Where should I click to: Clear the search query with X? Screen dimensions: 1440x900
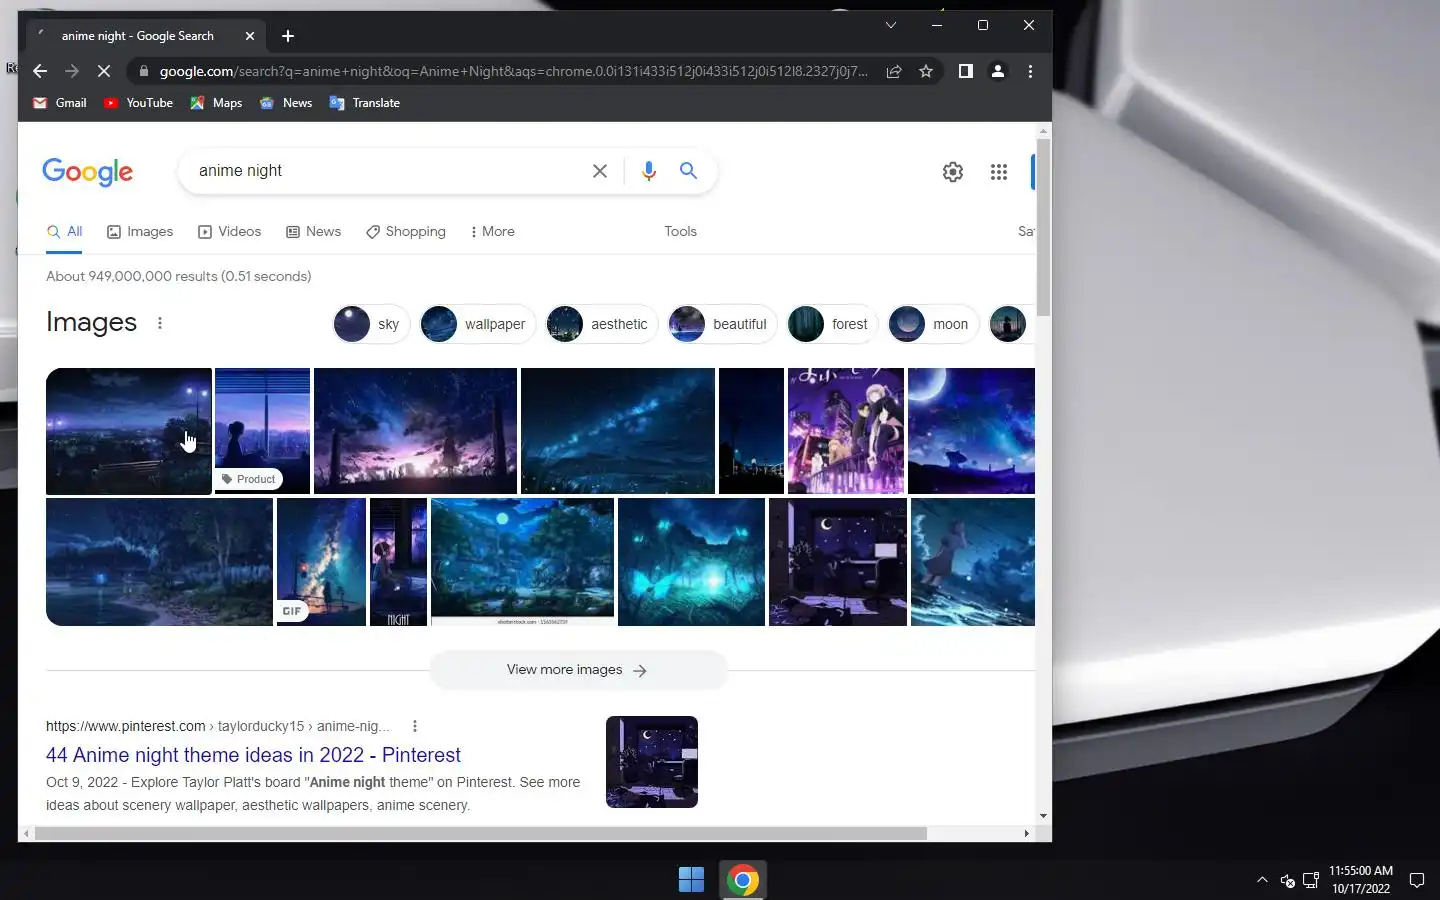(600, 171)
